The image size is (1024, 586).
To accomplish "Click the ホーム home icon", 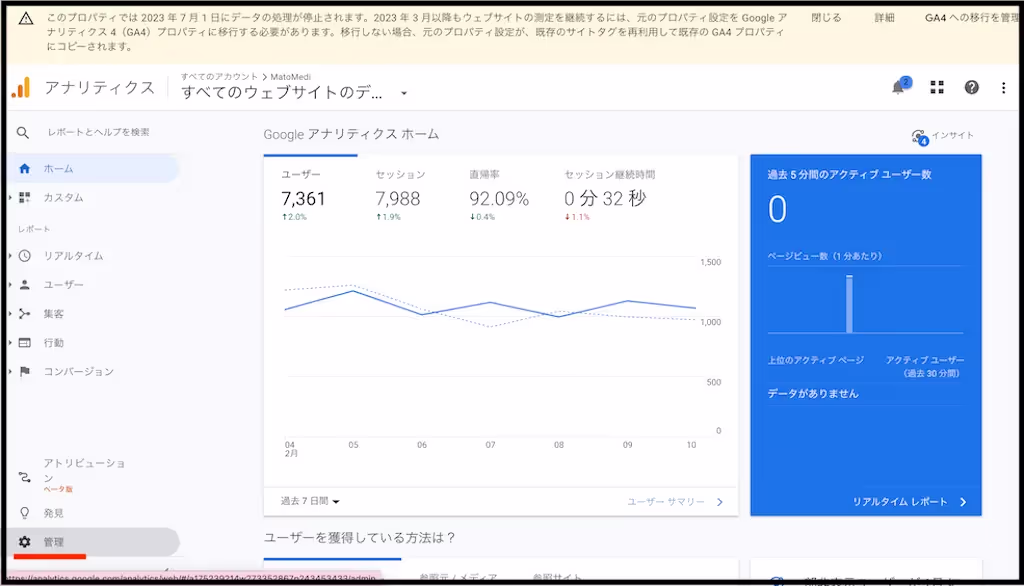I will [x=24, y=169].
